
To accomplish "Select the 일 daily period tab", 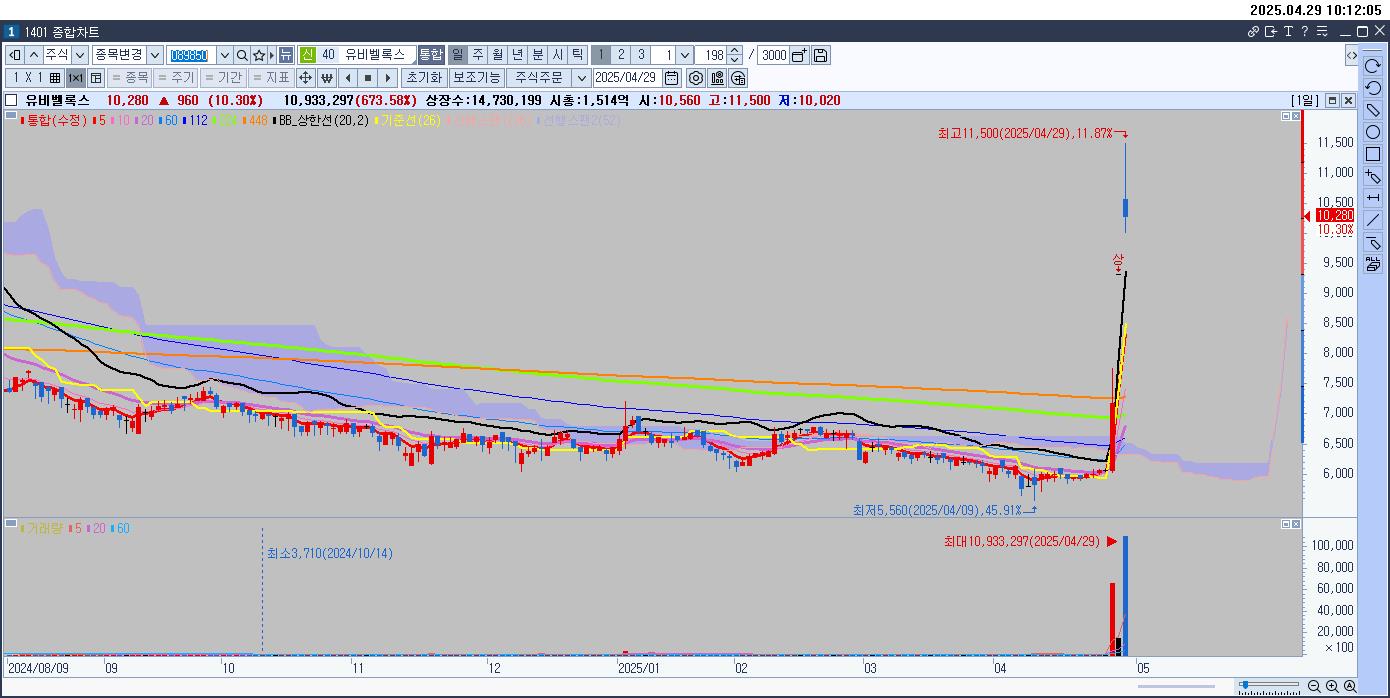I will 457,55.
